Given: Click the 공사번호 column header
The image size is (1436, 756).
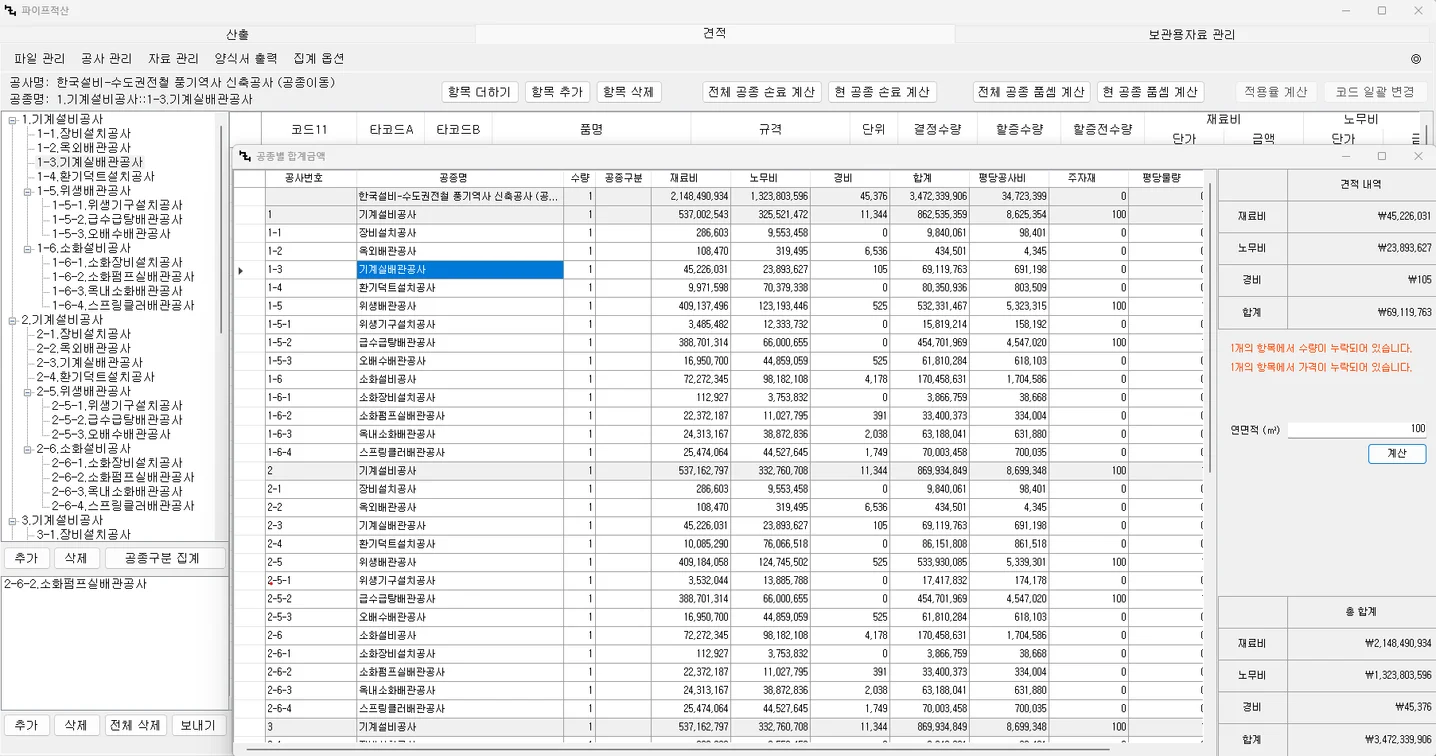Looking at the screenshot, I should (x=311, y=178).
